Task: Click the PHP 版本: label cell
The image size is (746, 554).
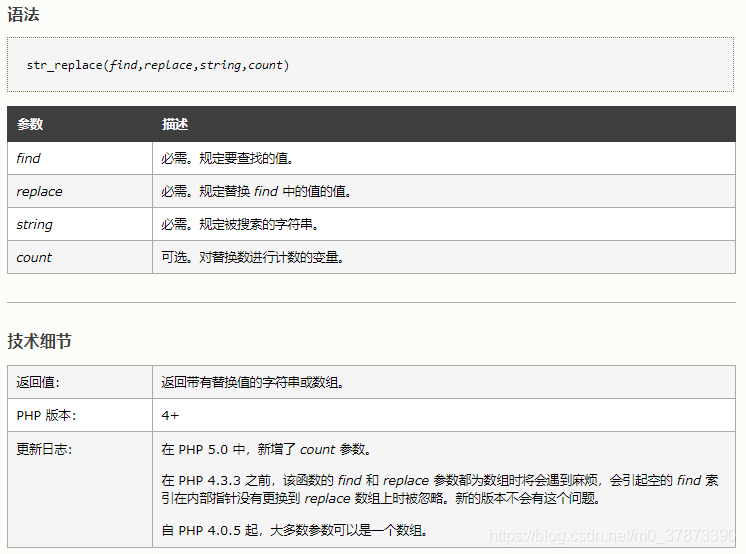Action: coord(80,416)
